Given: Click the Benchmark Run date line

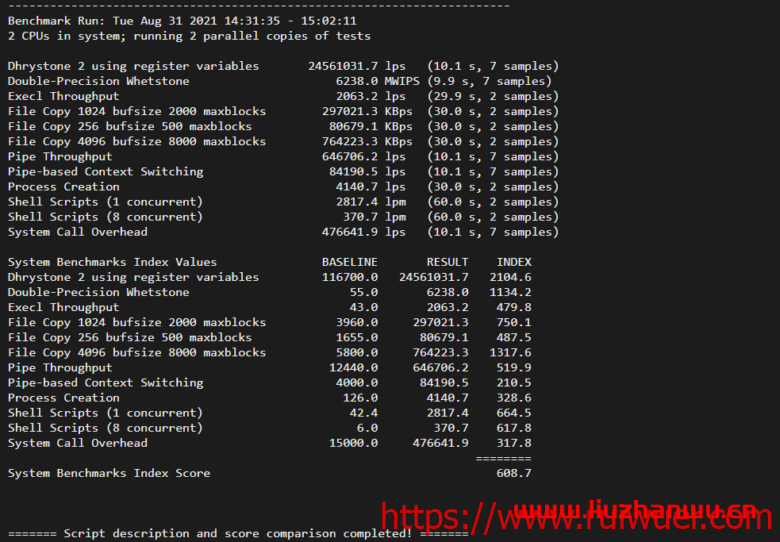Looking at the screenshot, I should 182,21.
